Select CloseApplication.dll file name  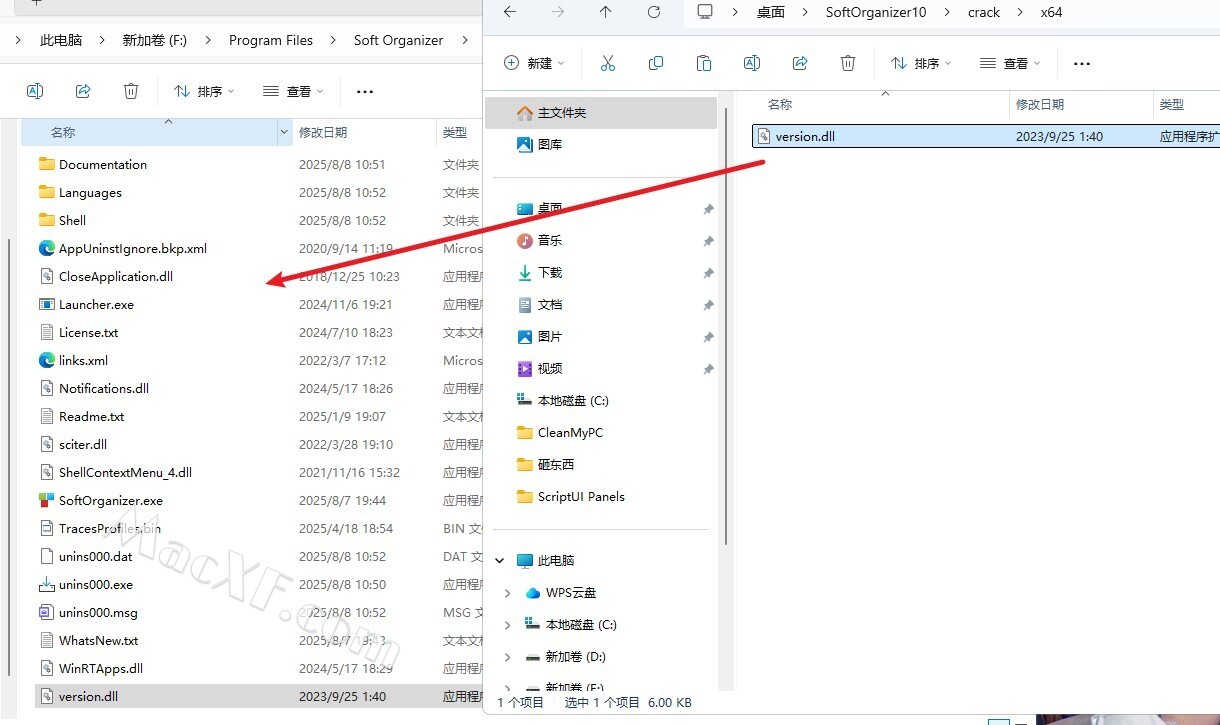click(x=116, y=276)
